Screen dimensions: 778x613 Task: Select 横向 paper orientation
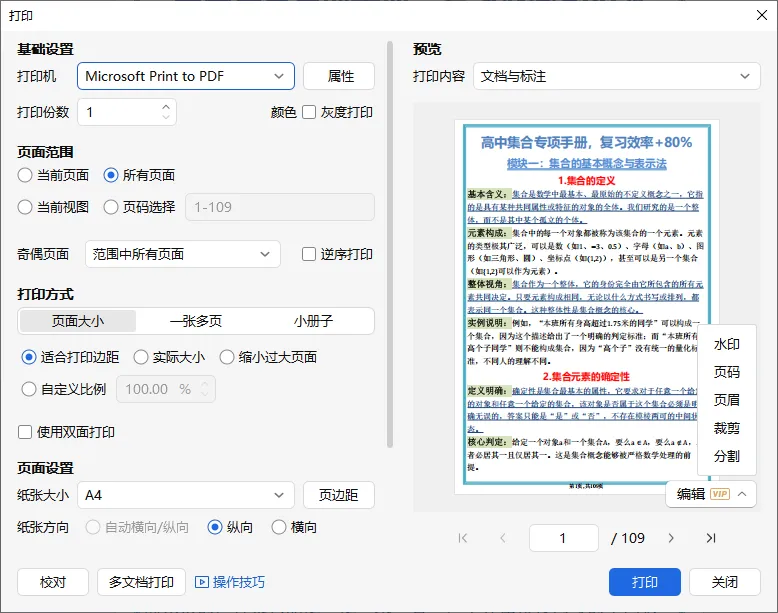coord(279,527)
